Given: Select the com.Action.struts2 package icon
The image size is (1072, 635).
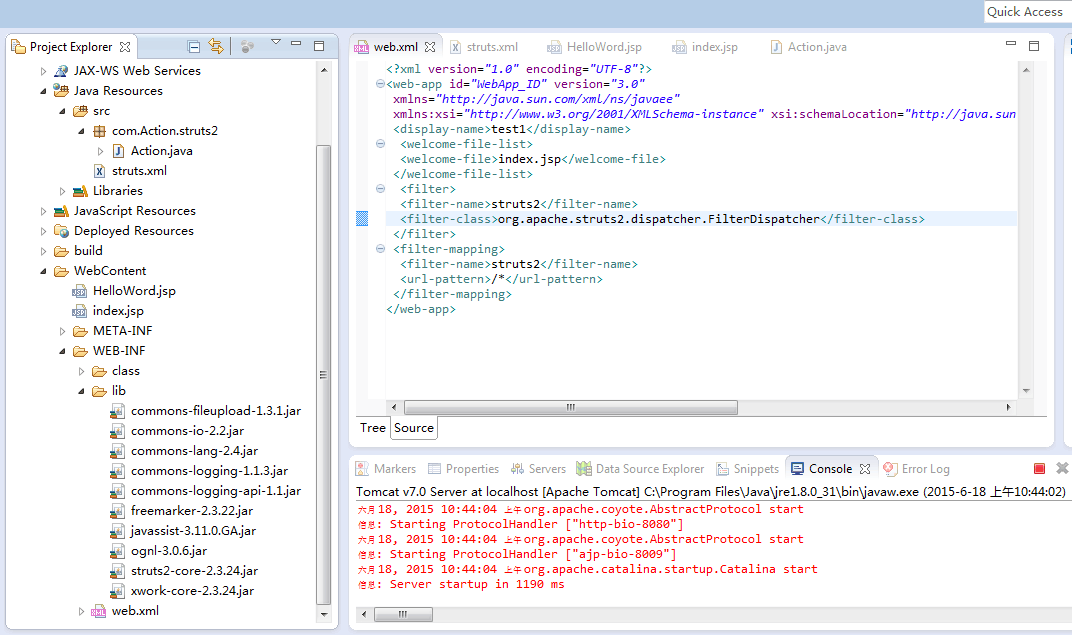Looking at the screenshot, I should (99, 131).
